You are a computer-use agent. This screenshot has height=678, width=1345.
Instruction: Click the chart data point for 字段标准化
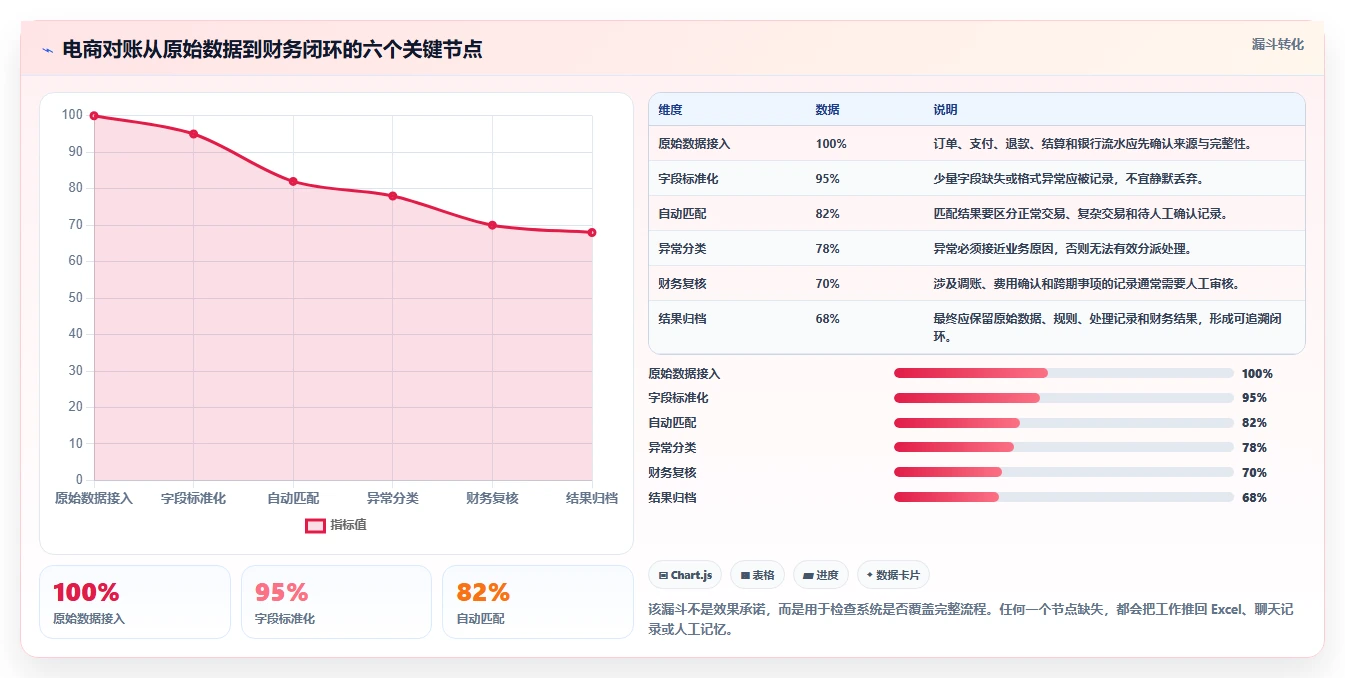193,134
